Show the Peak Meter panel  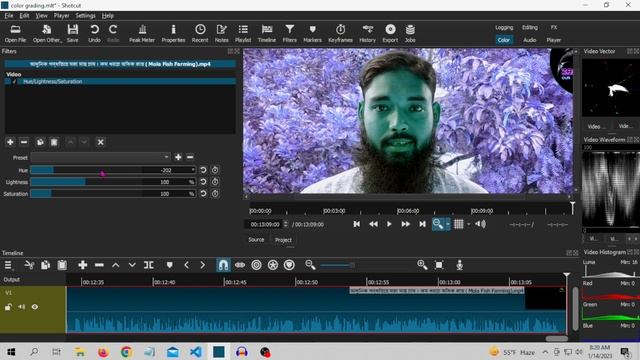pyautogui.click(x=142, y=33)
